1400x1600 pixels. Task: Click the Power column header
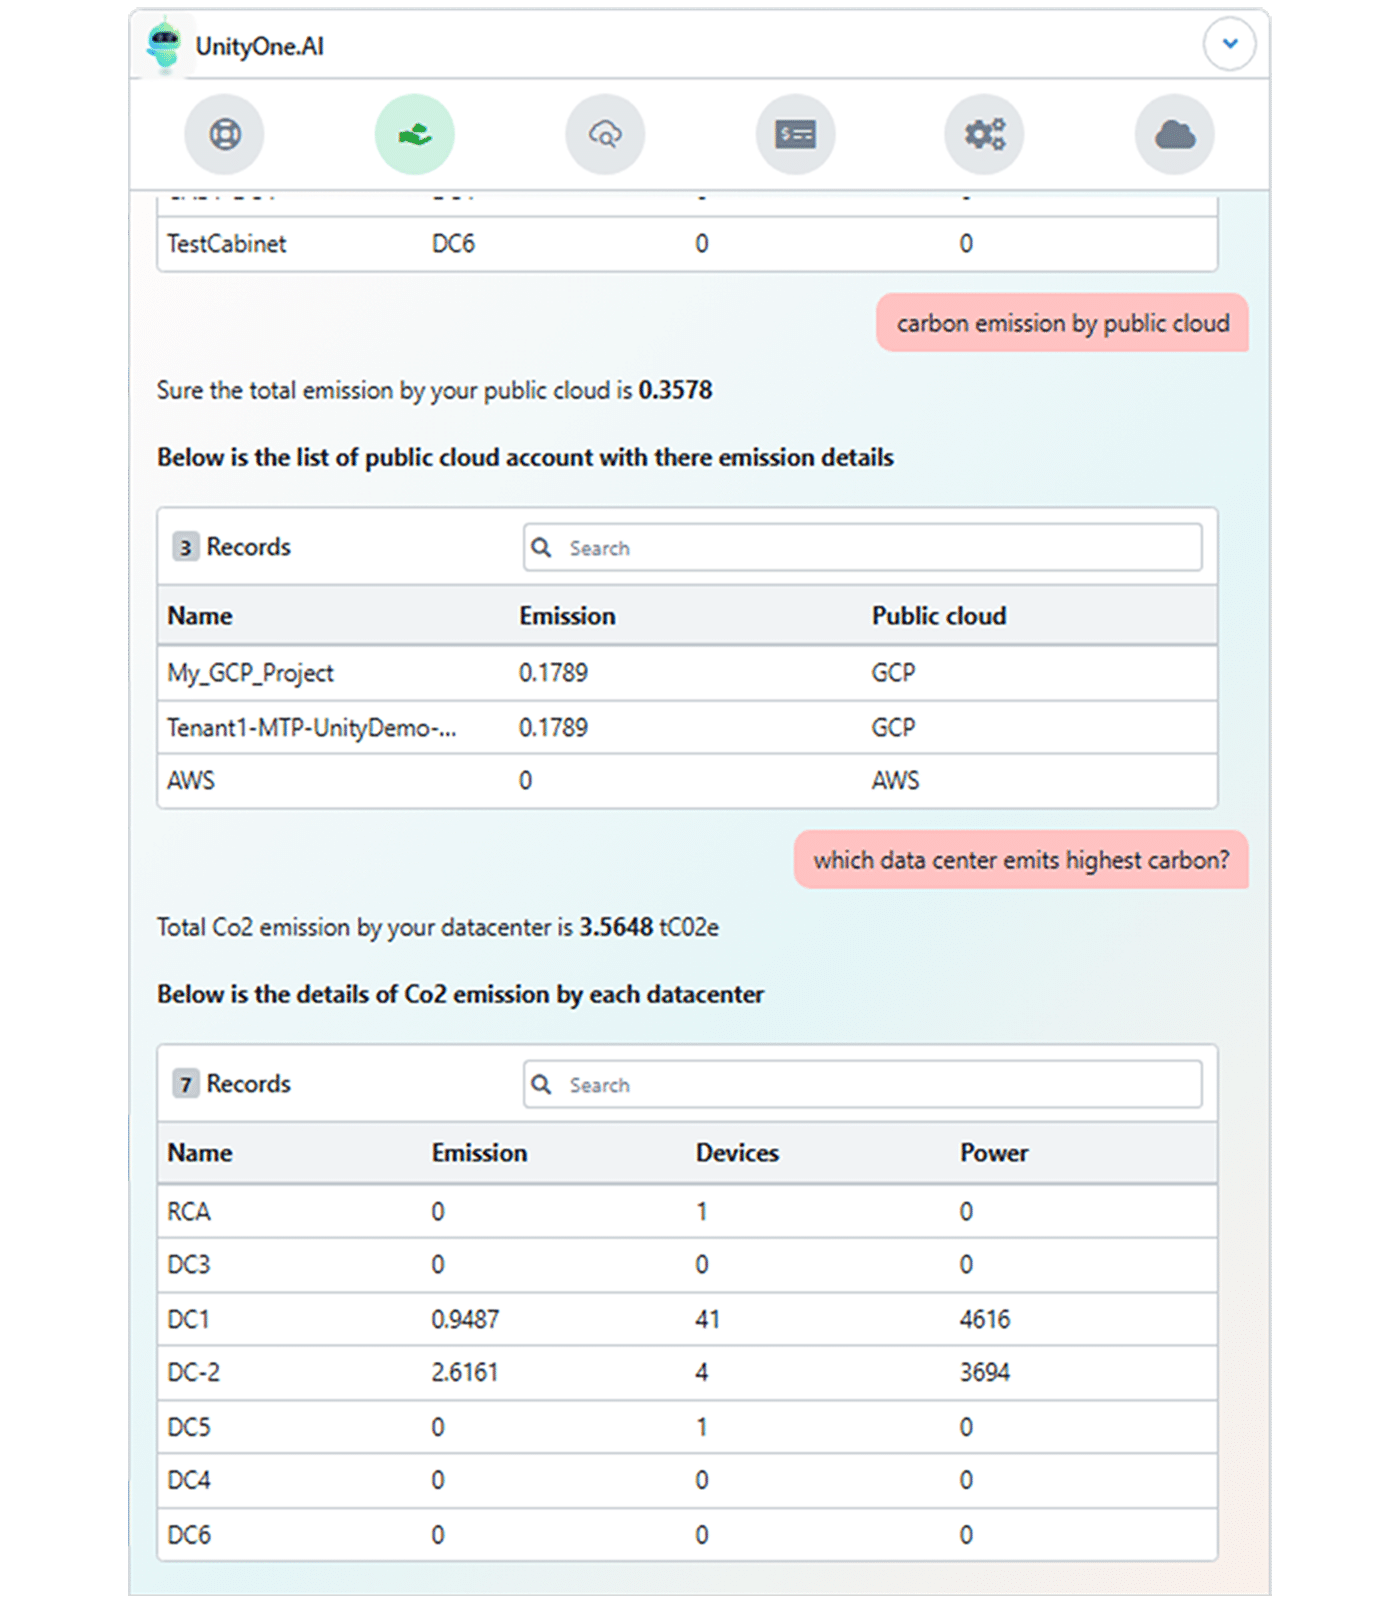tap(993, 1153)
